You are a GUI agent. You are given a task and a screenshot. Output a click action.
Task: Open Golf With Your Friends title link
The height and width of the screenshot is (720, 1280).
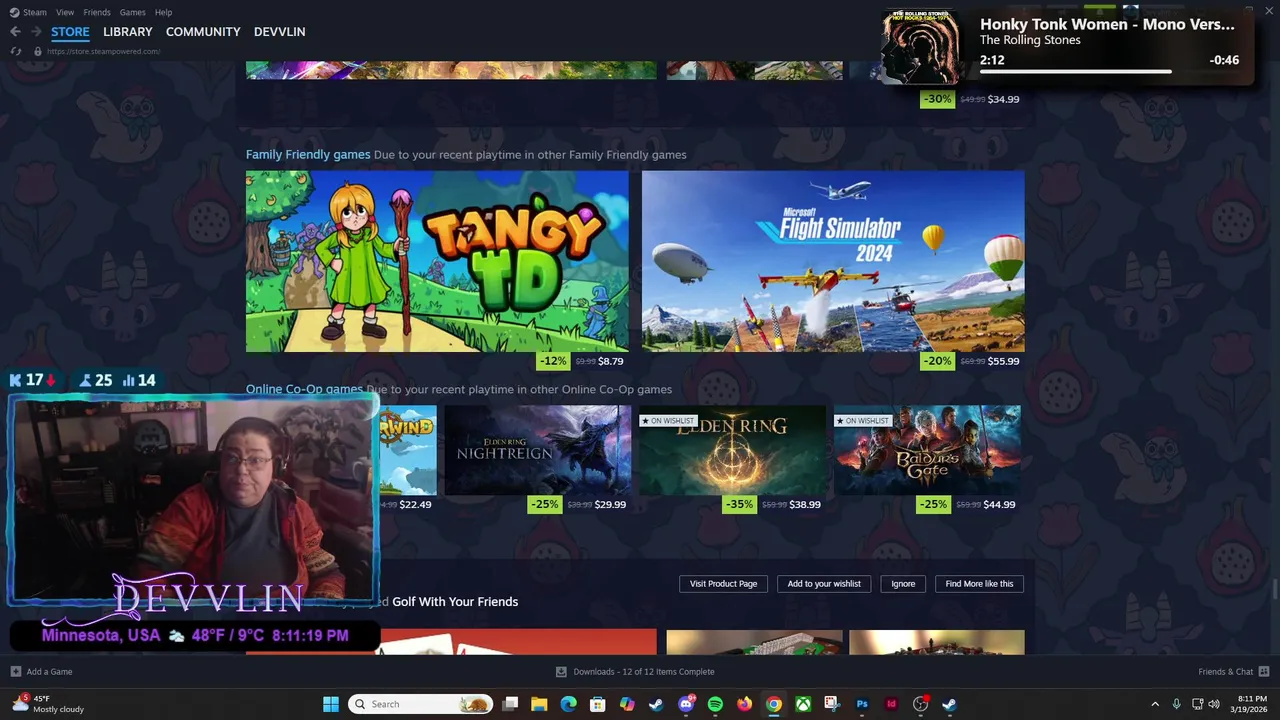455,602
